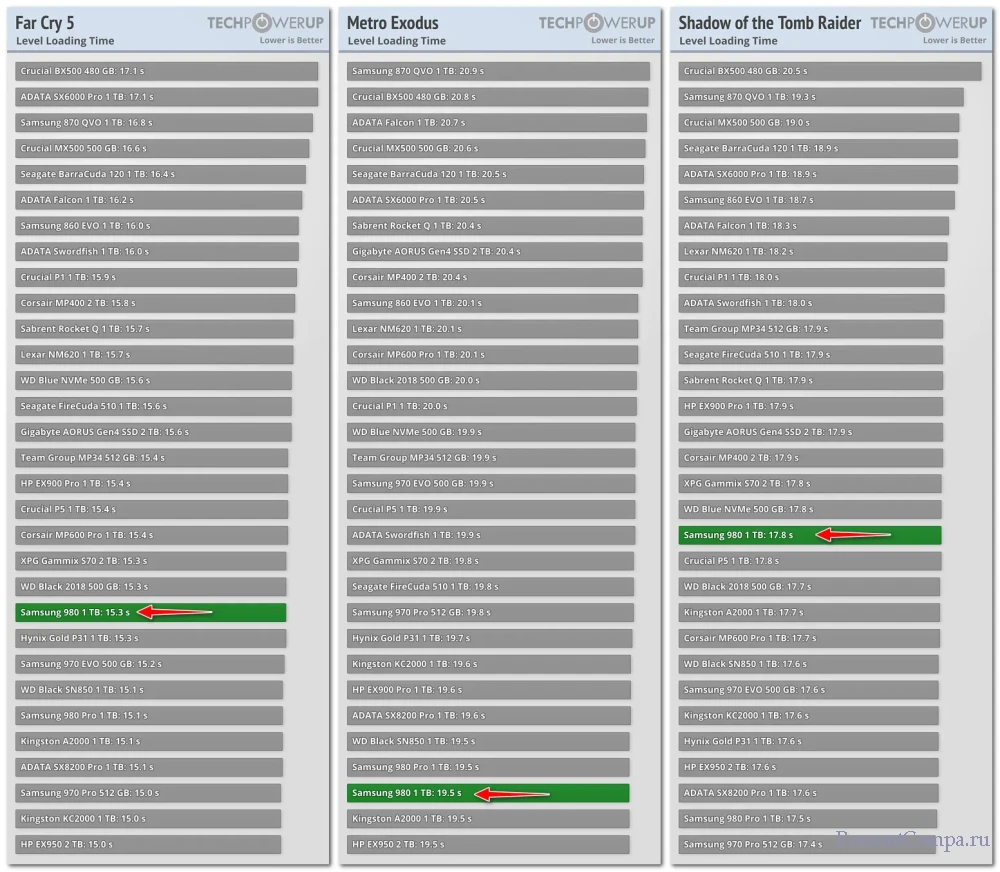The image size is (1000, 872).
Task: Click the WD Black SN850 17.6 s bar
Action: 809,664
